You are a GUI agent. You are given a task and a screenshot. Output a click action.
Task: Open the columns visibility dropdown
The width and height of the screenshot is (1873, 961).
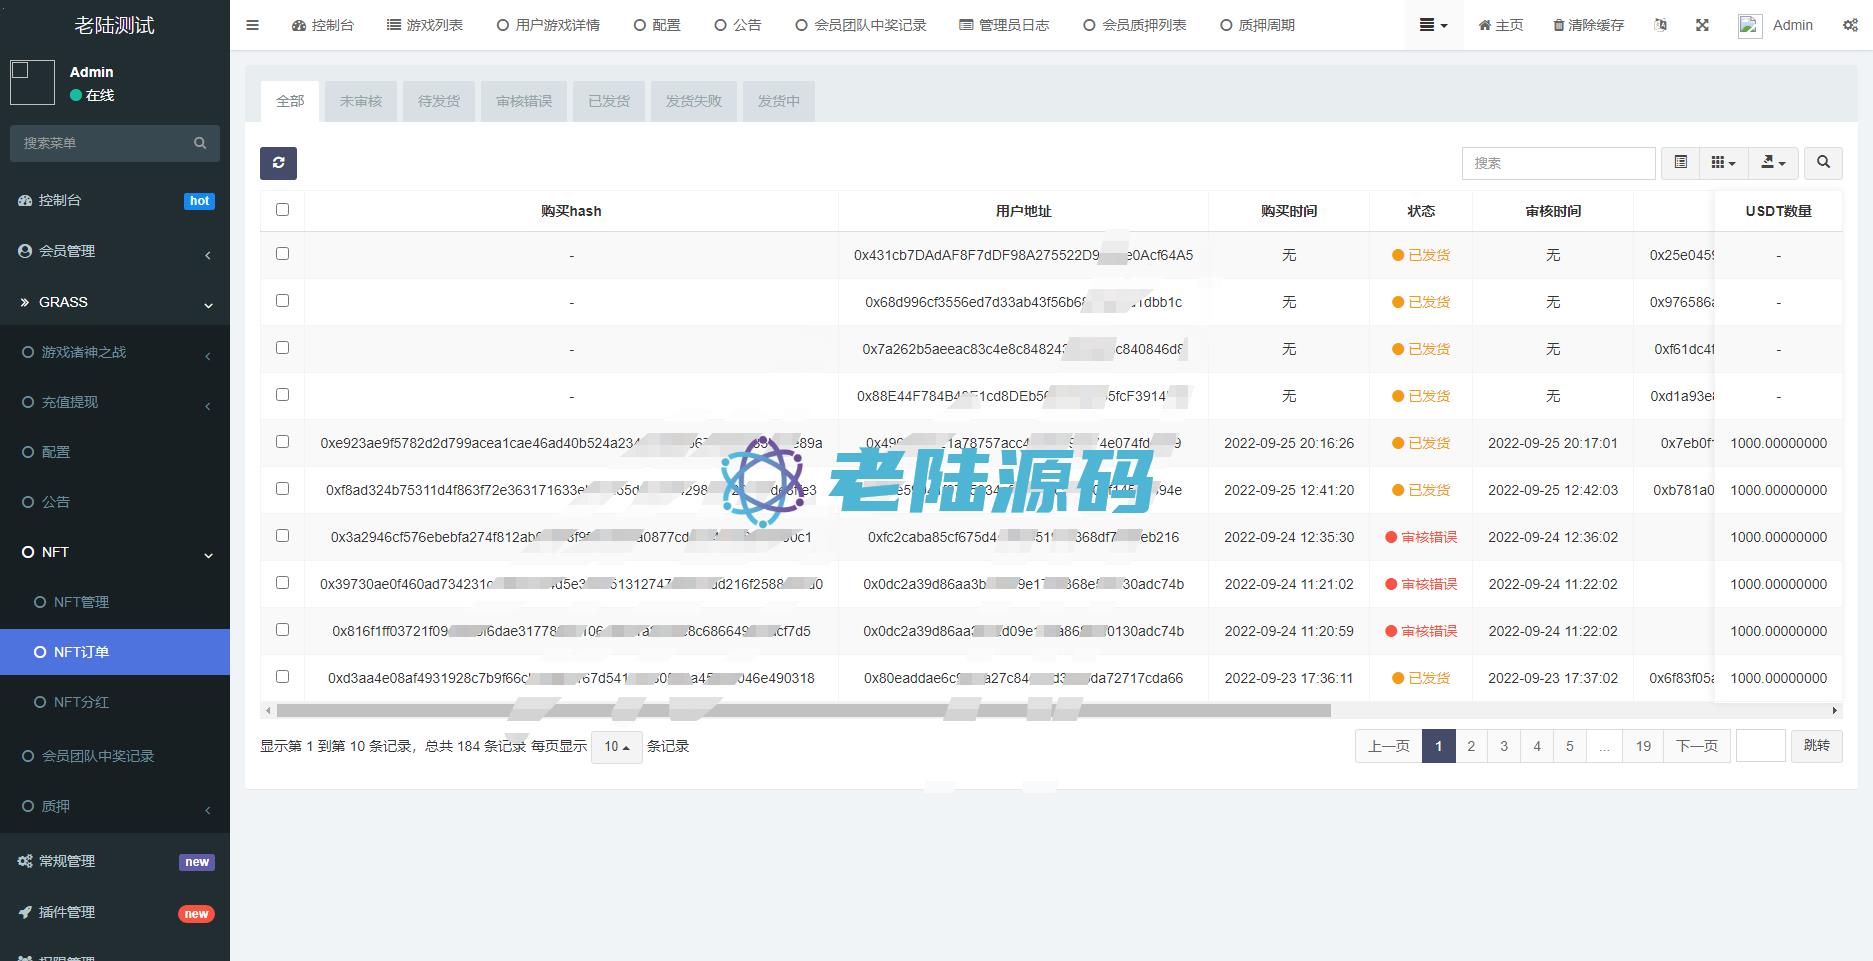[x=1722, y=163]
